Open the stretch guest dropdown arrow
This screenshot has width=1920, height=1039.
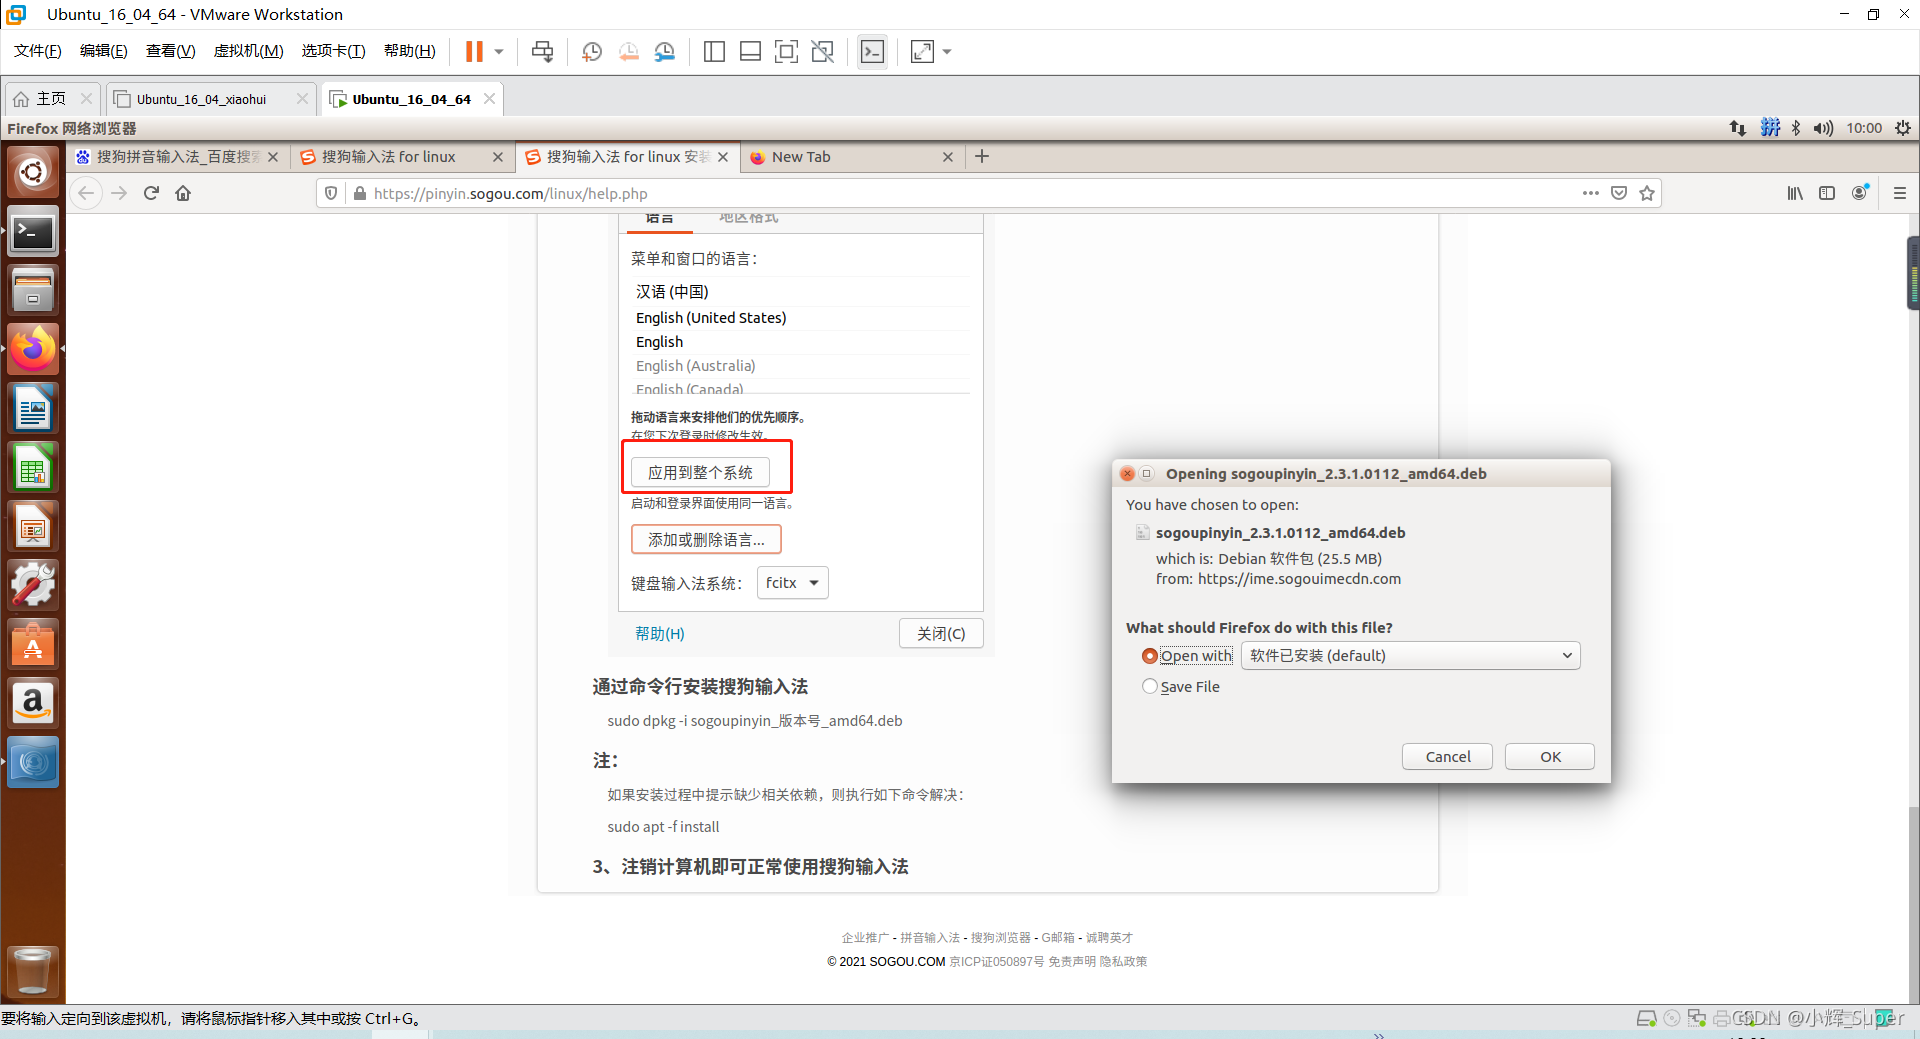(x=947, y=52)
